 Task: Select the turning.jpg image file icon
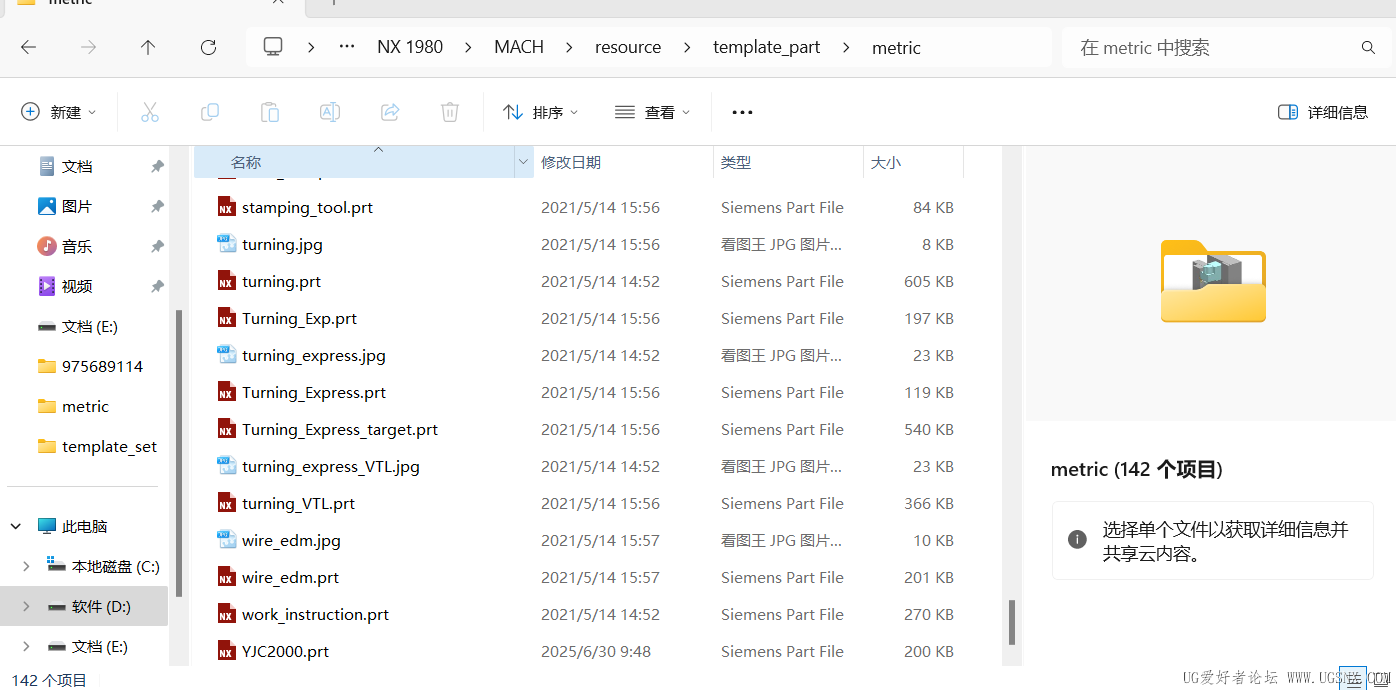pyautogui.click(x=226, y=244)
